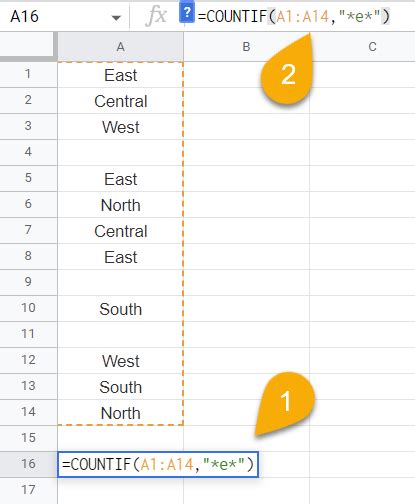The height and width of the screenshot is (504, 415).
Task: Click the orange callout marker 1
Action: [286, 401]
